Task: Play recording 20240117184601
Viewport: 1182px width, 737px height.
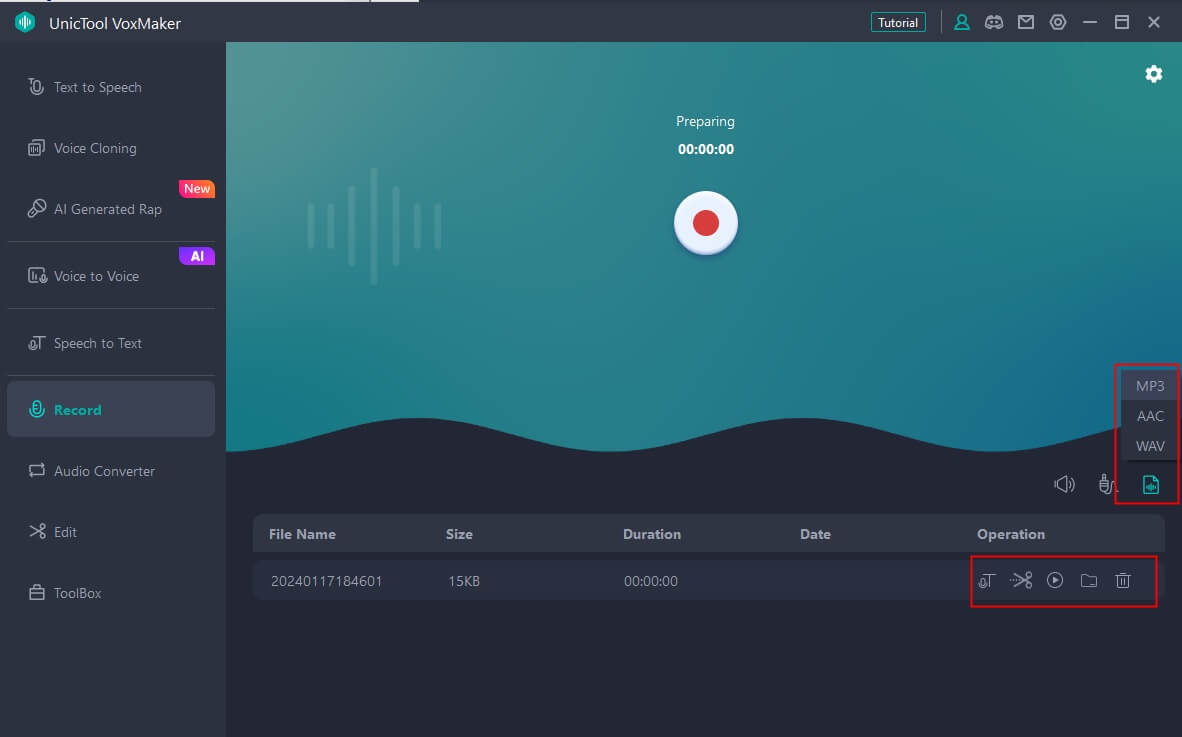Action: (x=1055, y=580)
